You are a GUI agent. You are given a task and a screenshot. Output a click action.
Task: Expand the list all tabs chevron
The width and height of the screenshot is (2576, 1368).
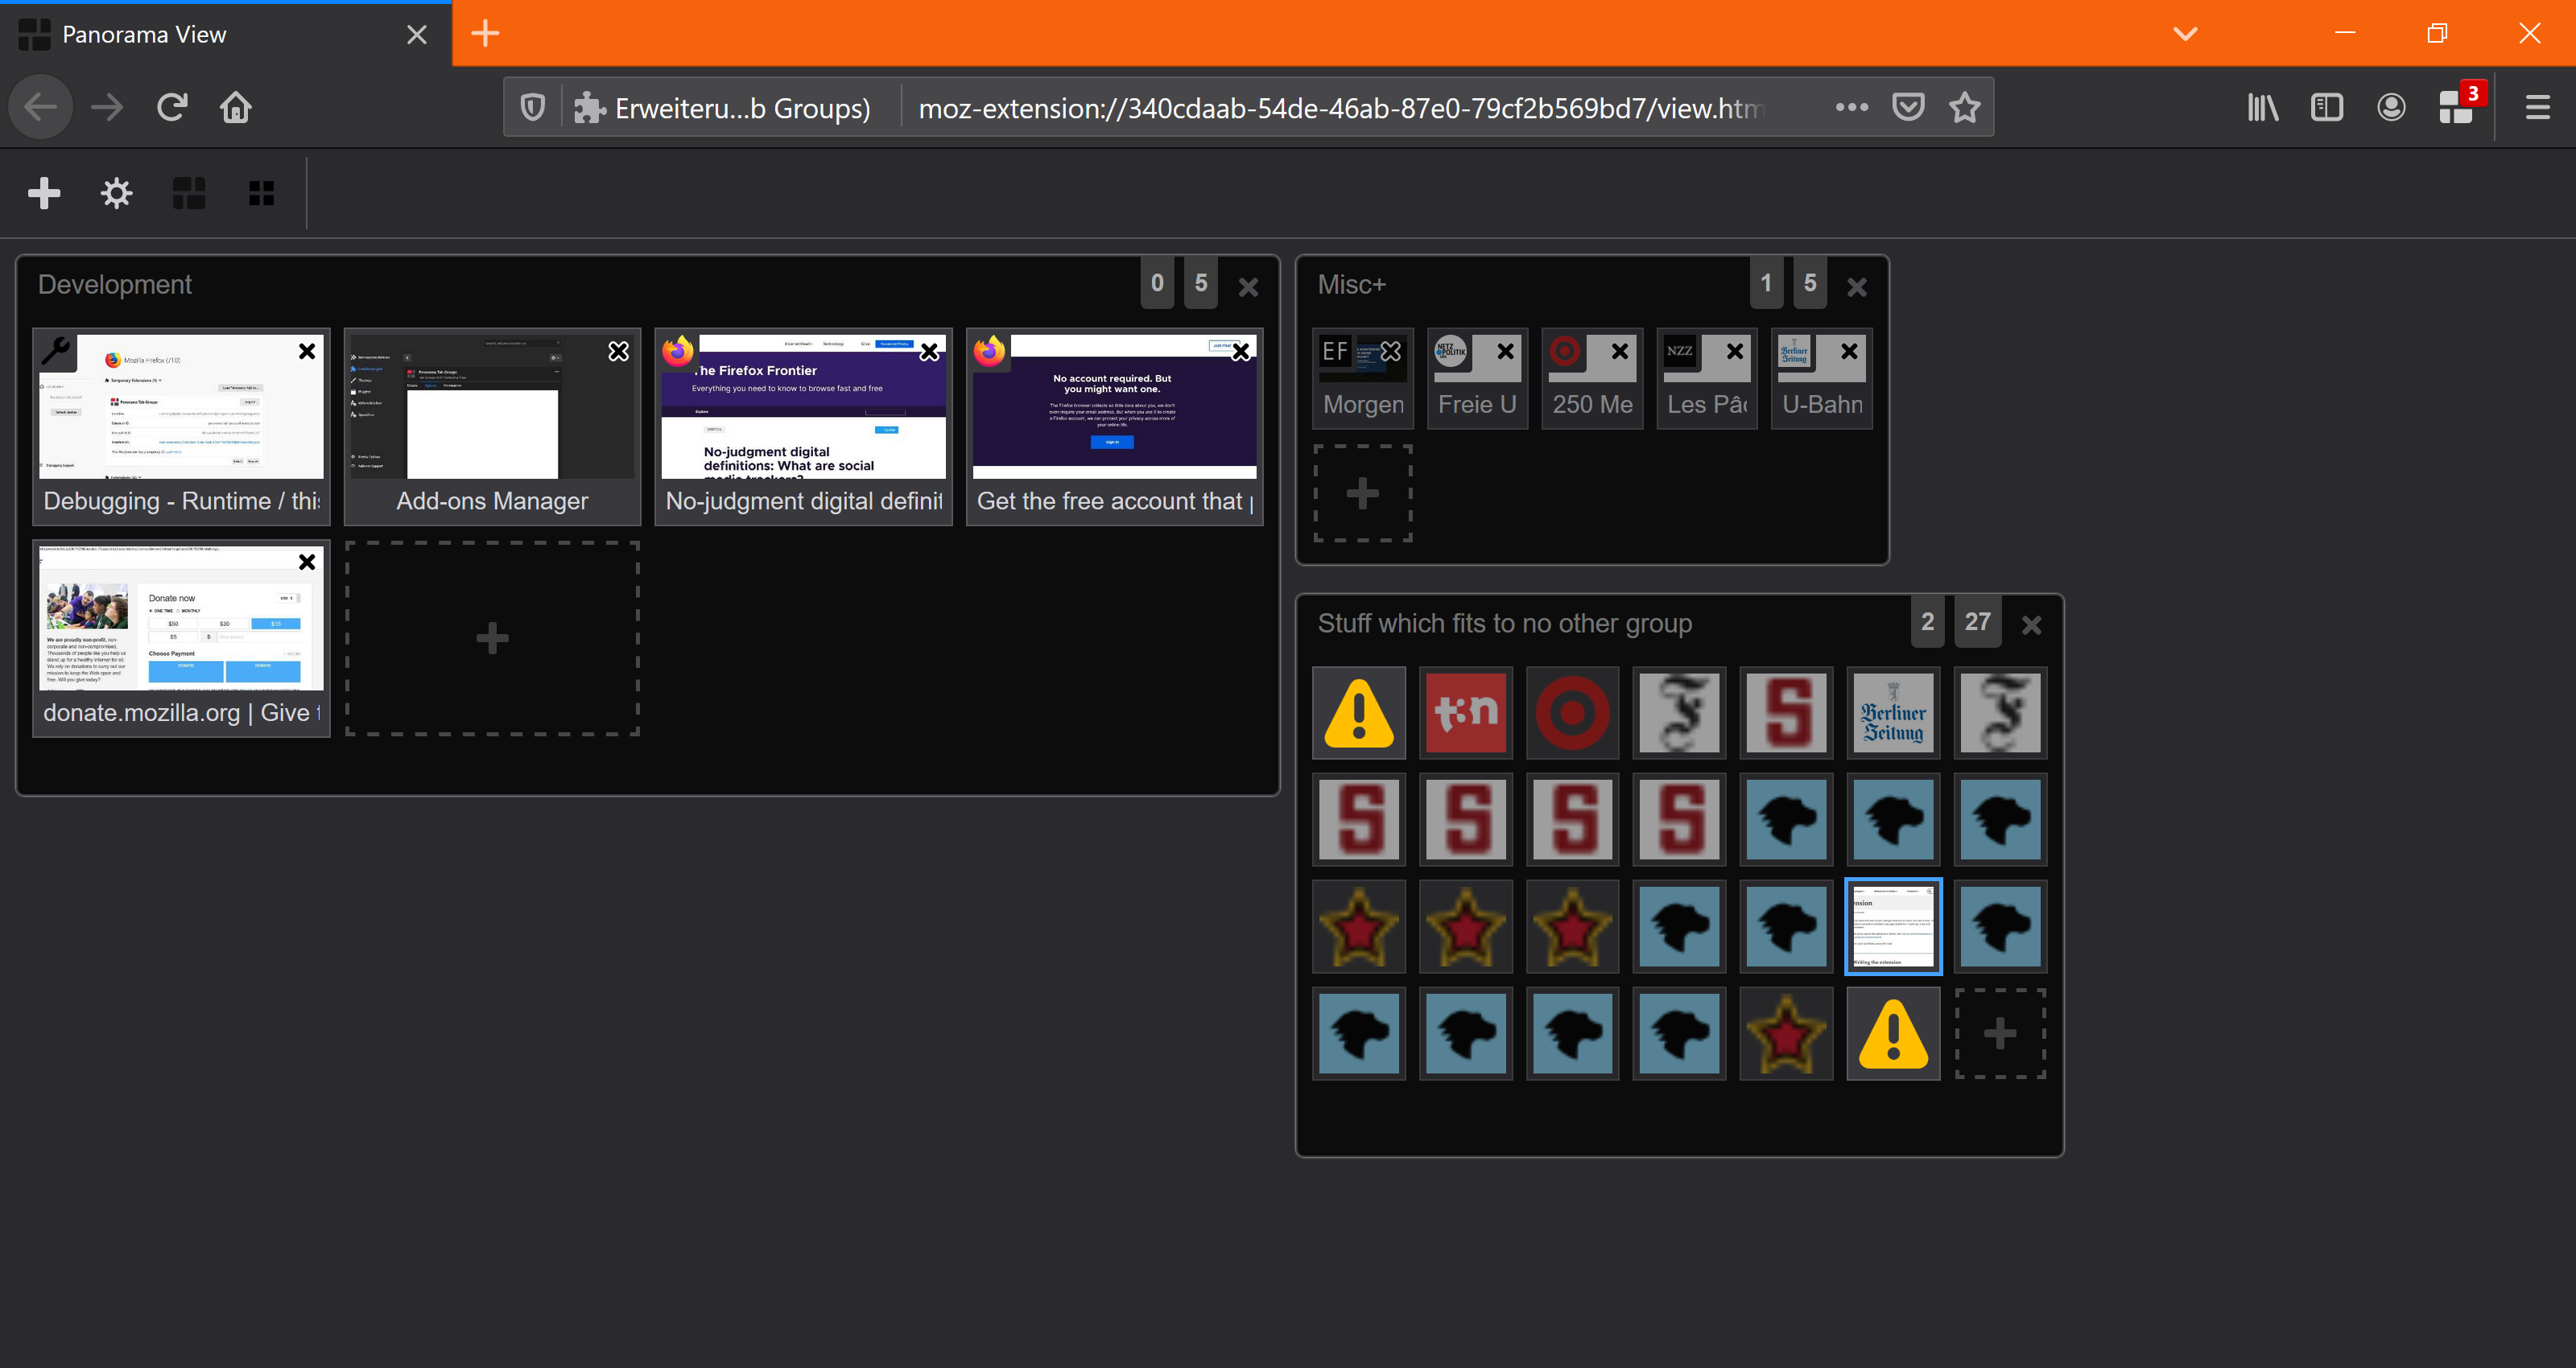pos(2185,34)
